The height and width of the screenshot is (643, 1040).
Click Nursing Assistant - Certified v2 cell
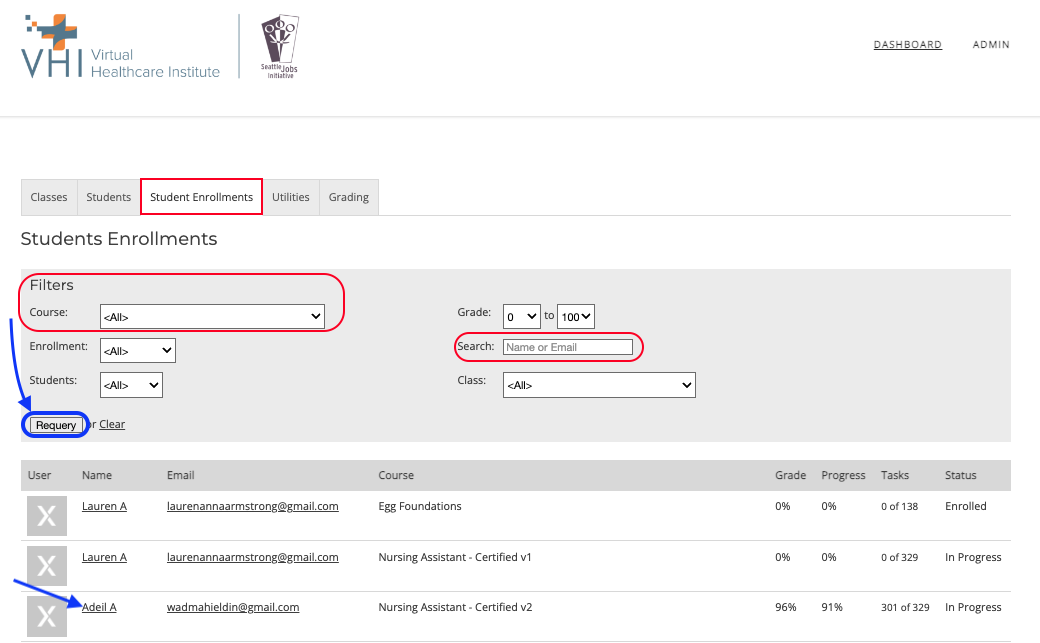pos(455,607)
